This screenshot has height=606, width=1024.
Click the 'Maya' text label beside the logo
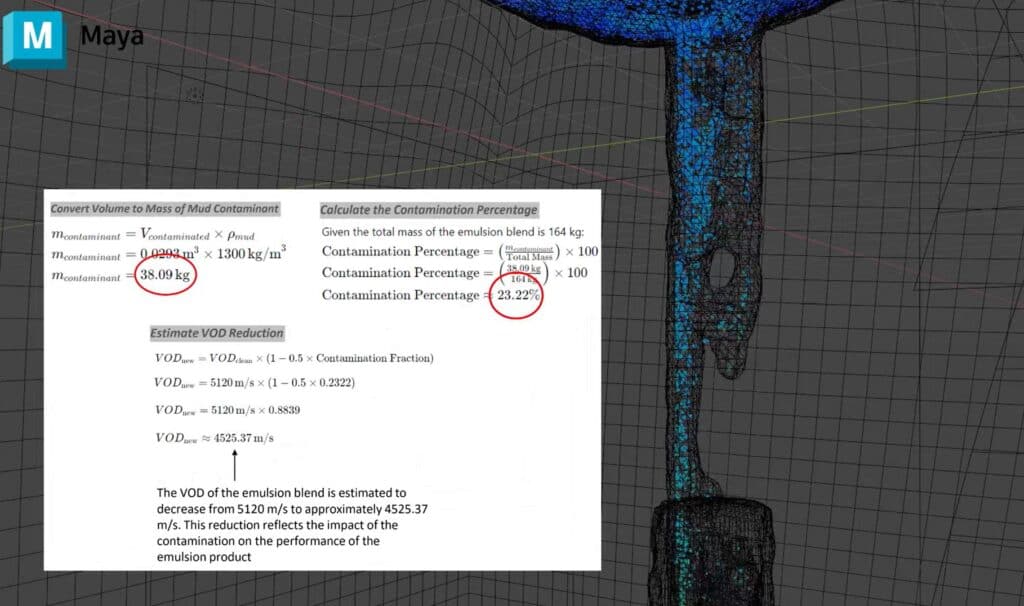pyautogui.click(x=114, y=37)
